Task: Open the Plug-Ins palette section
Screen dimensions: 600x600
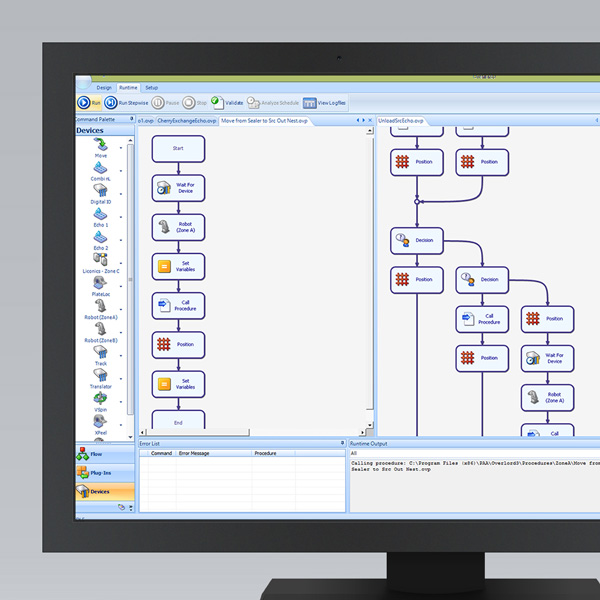Action: [x=105, y=473]
